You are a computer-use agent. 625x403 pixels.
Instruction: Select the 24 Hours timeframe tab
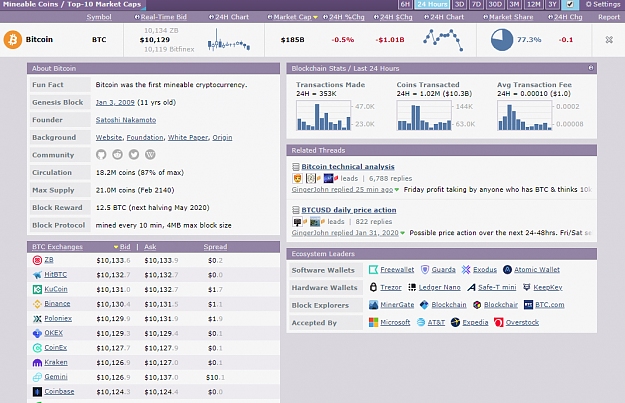(x=432, y=4)
